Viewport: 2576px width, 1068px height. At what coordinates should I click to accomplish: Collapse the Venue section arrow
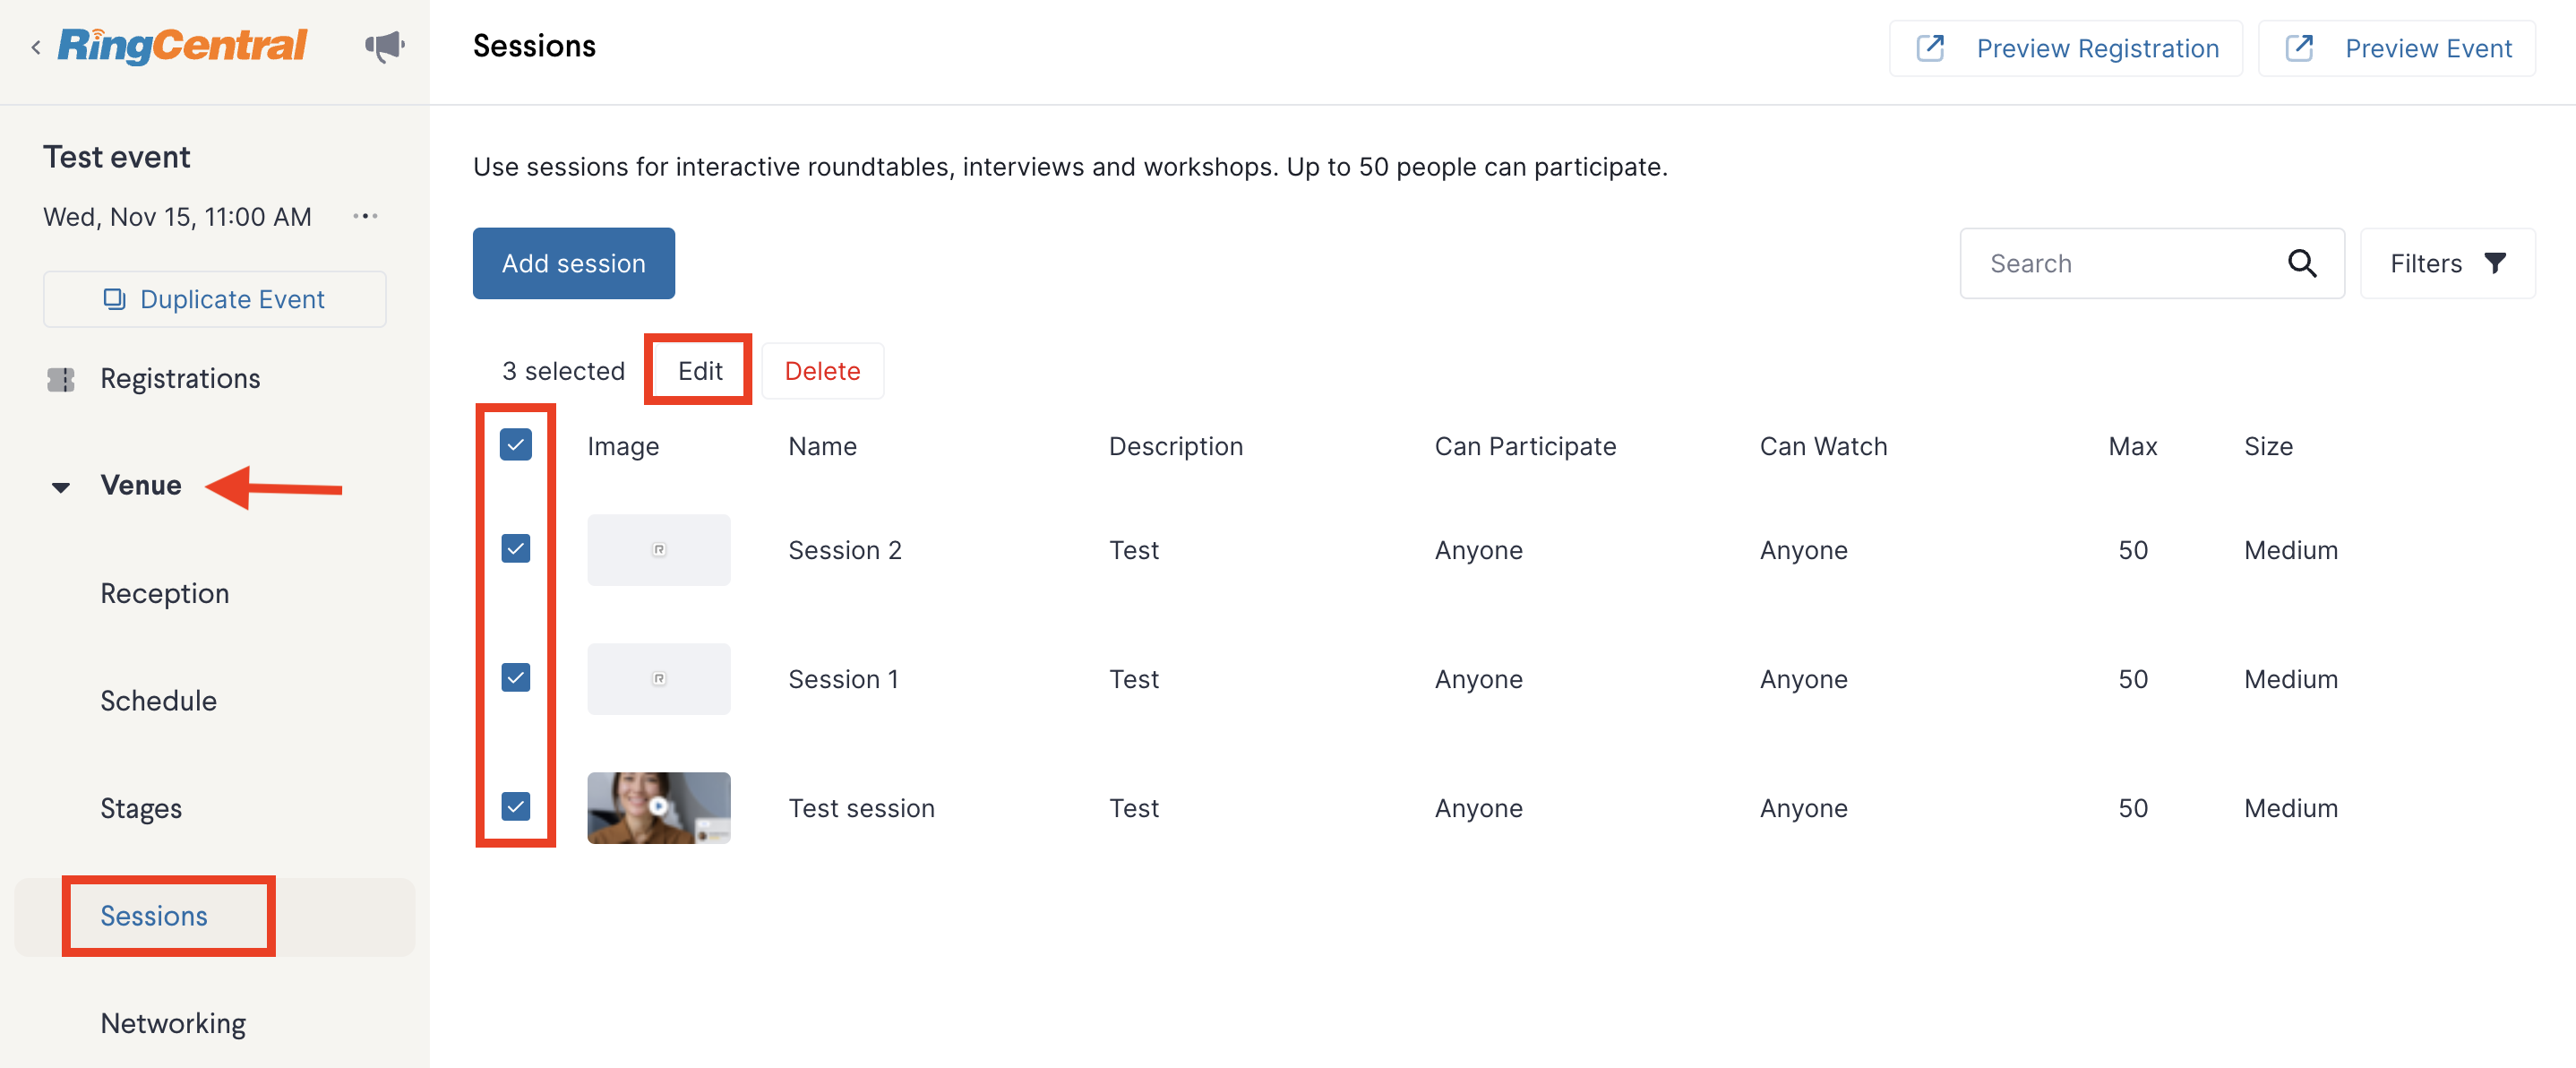[x=61, y=487]
